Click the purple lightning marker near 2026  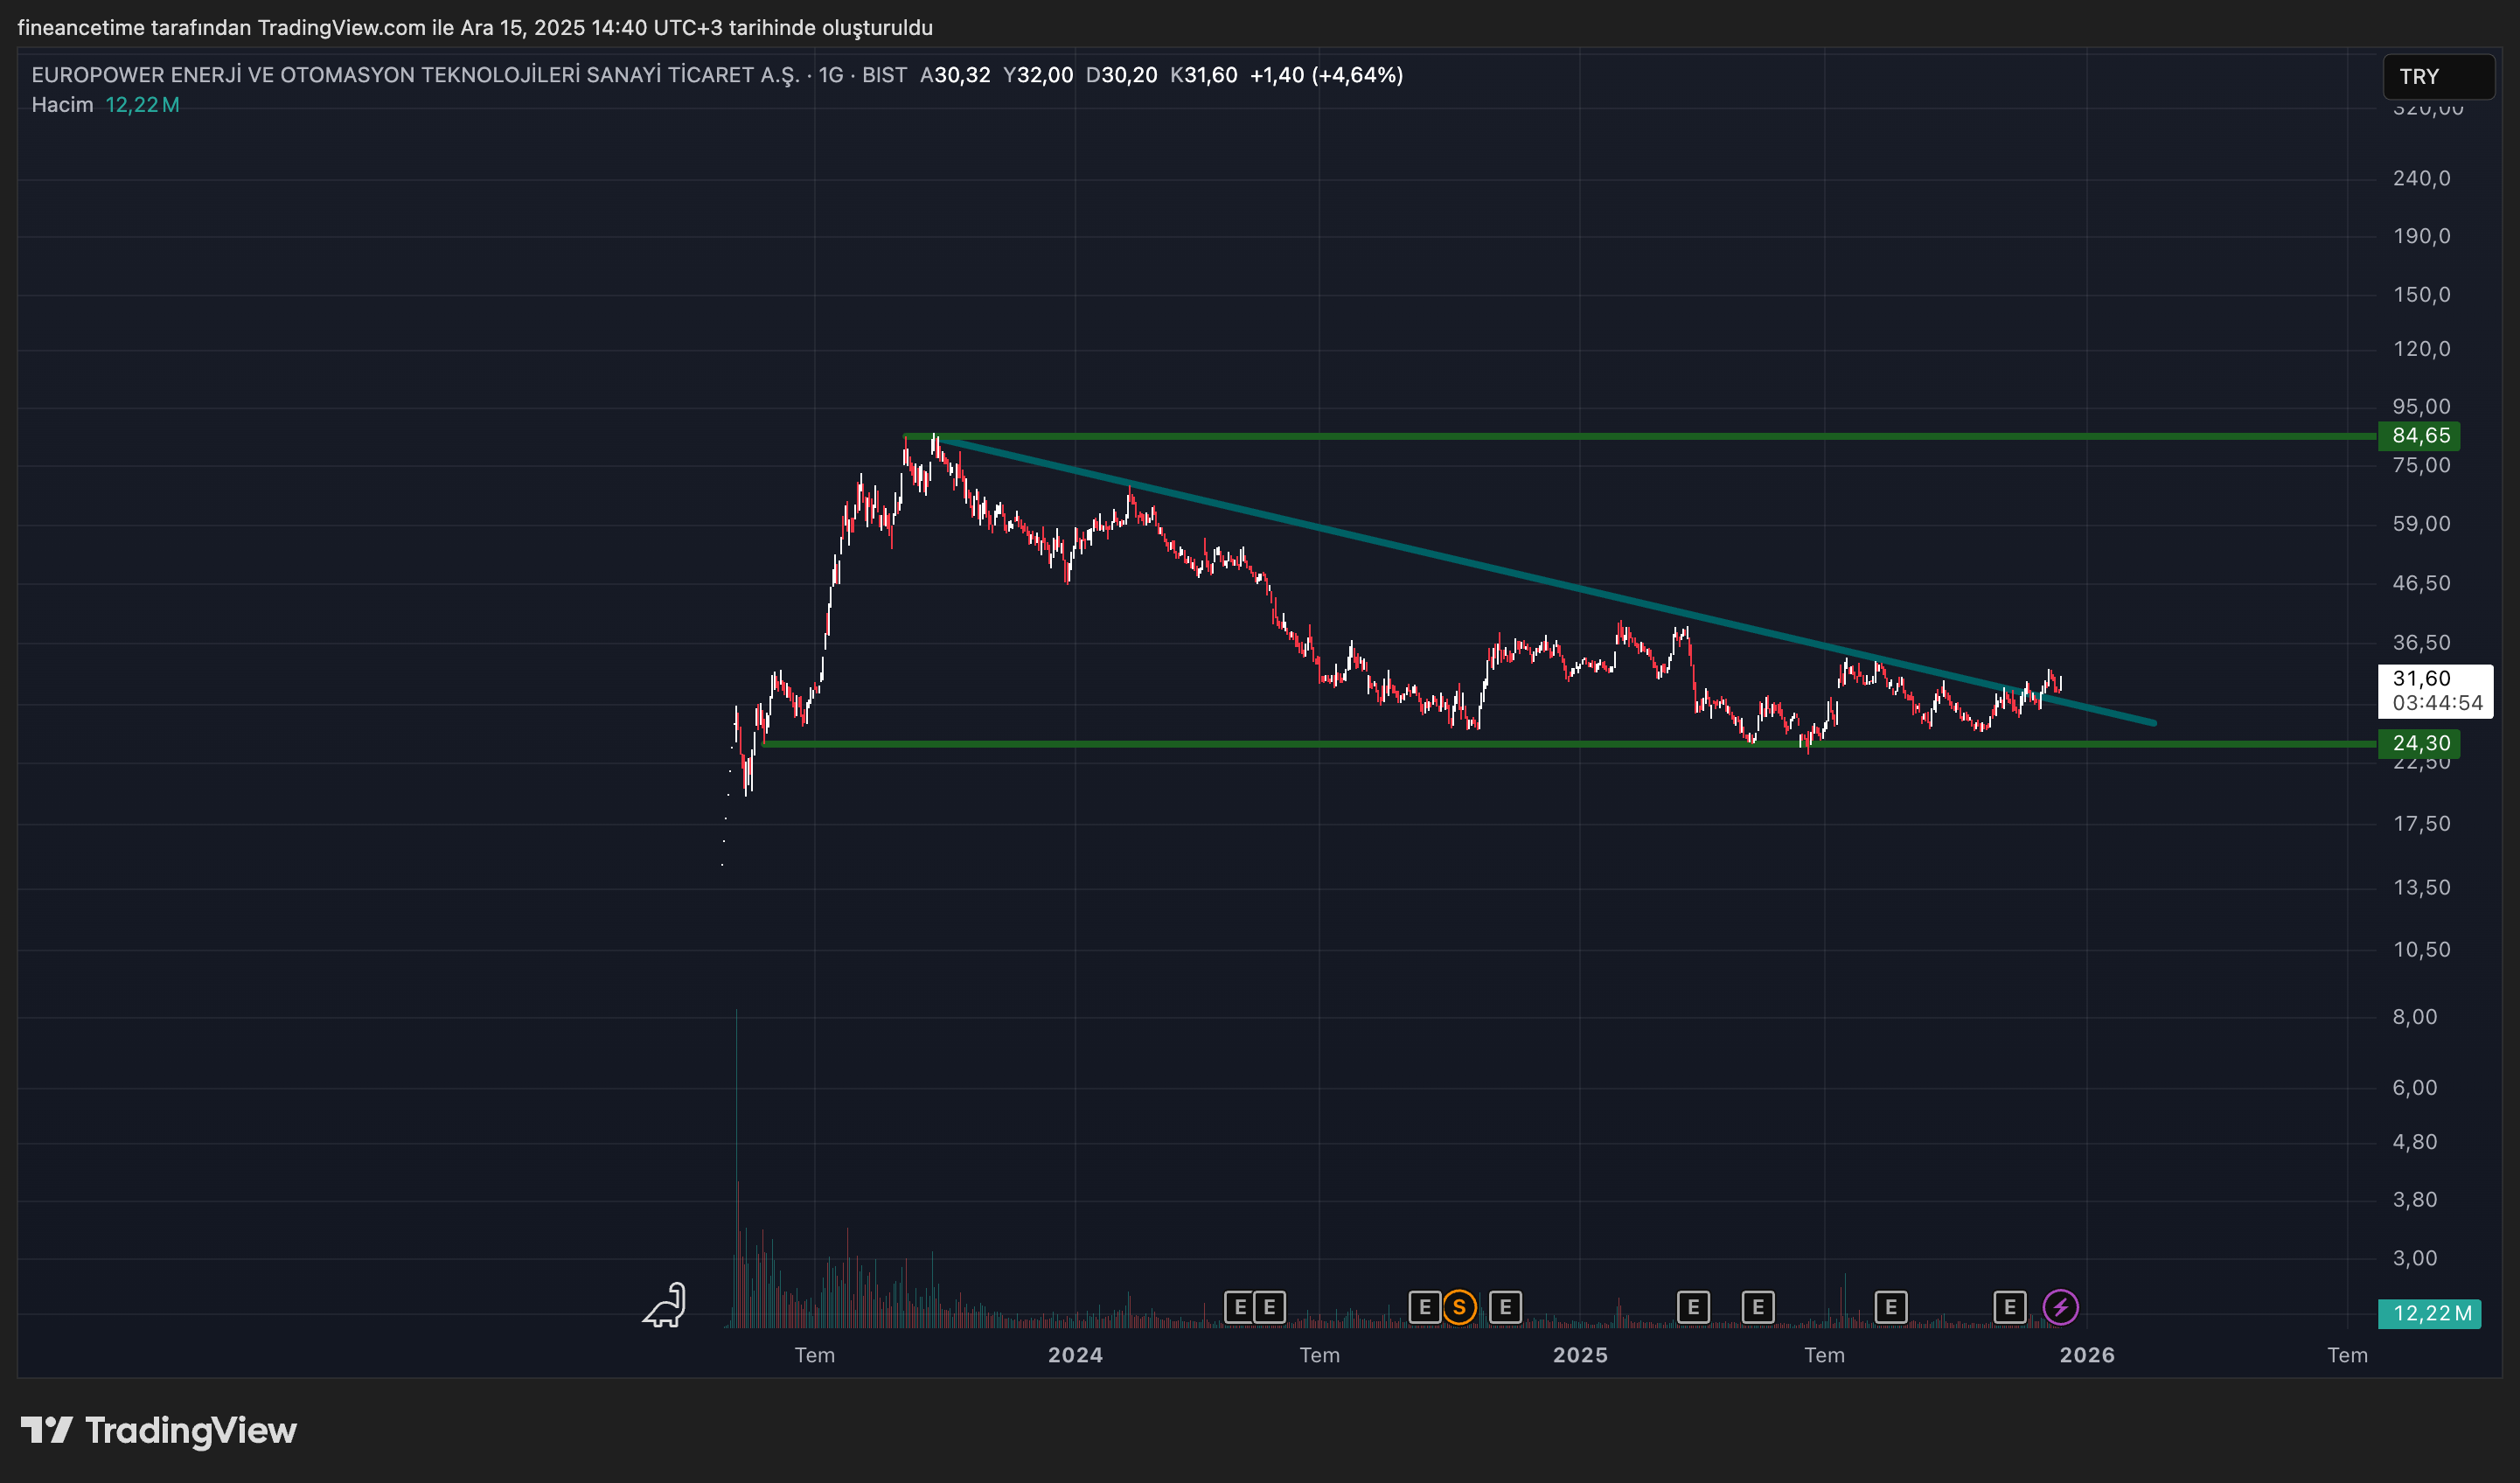(x=2060, y=1306)
